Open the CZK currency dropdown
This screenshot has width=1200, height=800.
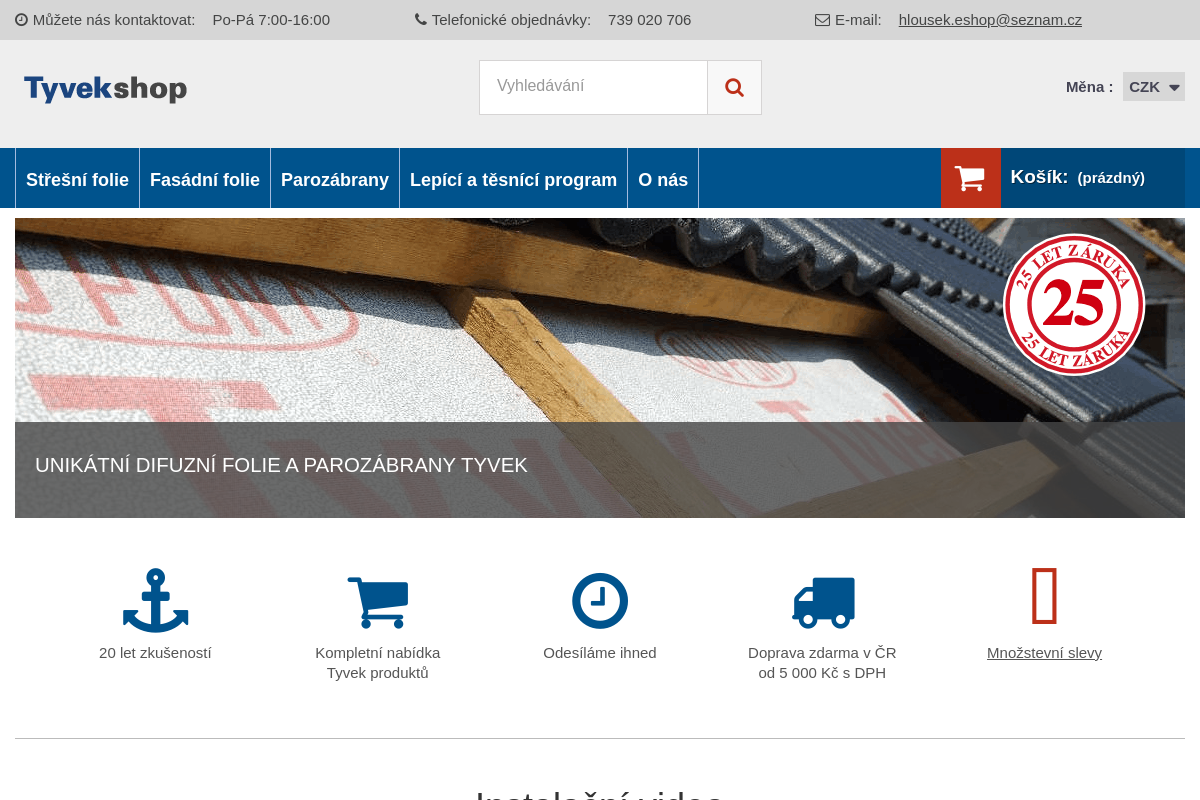(1153, 87)
